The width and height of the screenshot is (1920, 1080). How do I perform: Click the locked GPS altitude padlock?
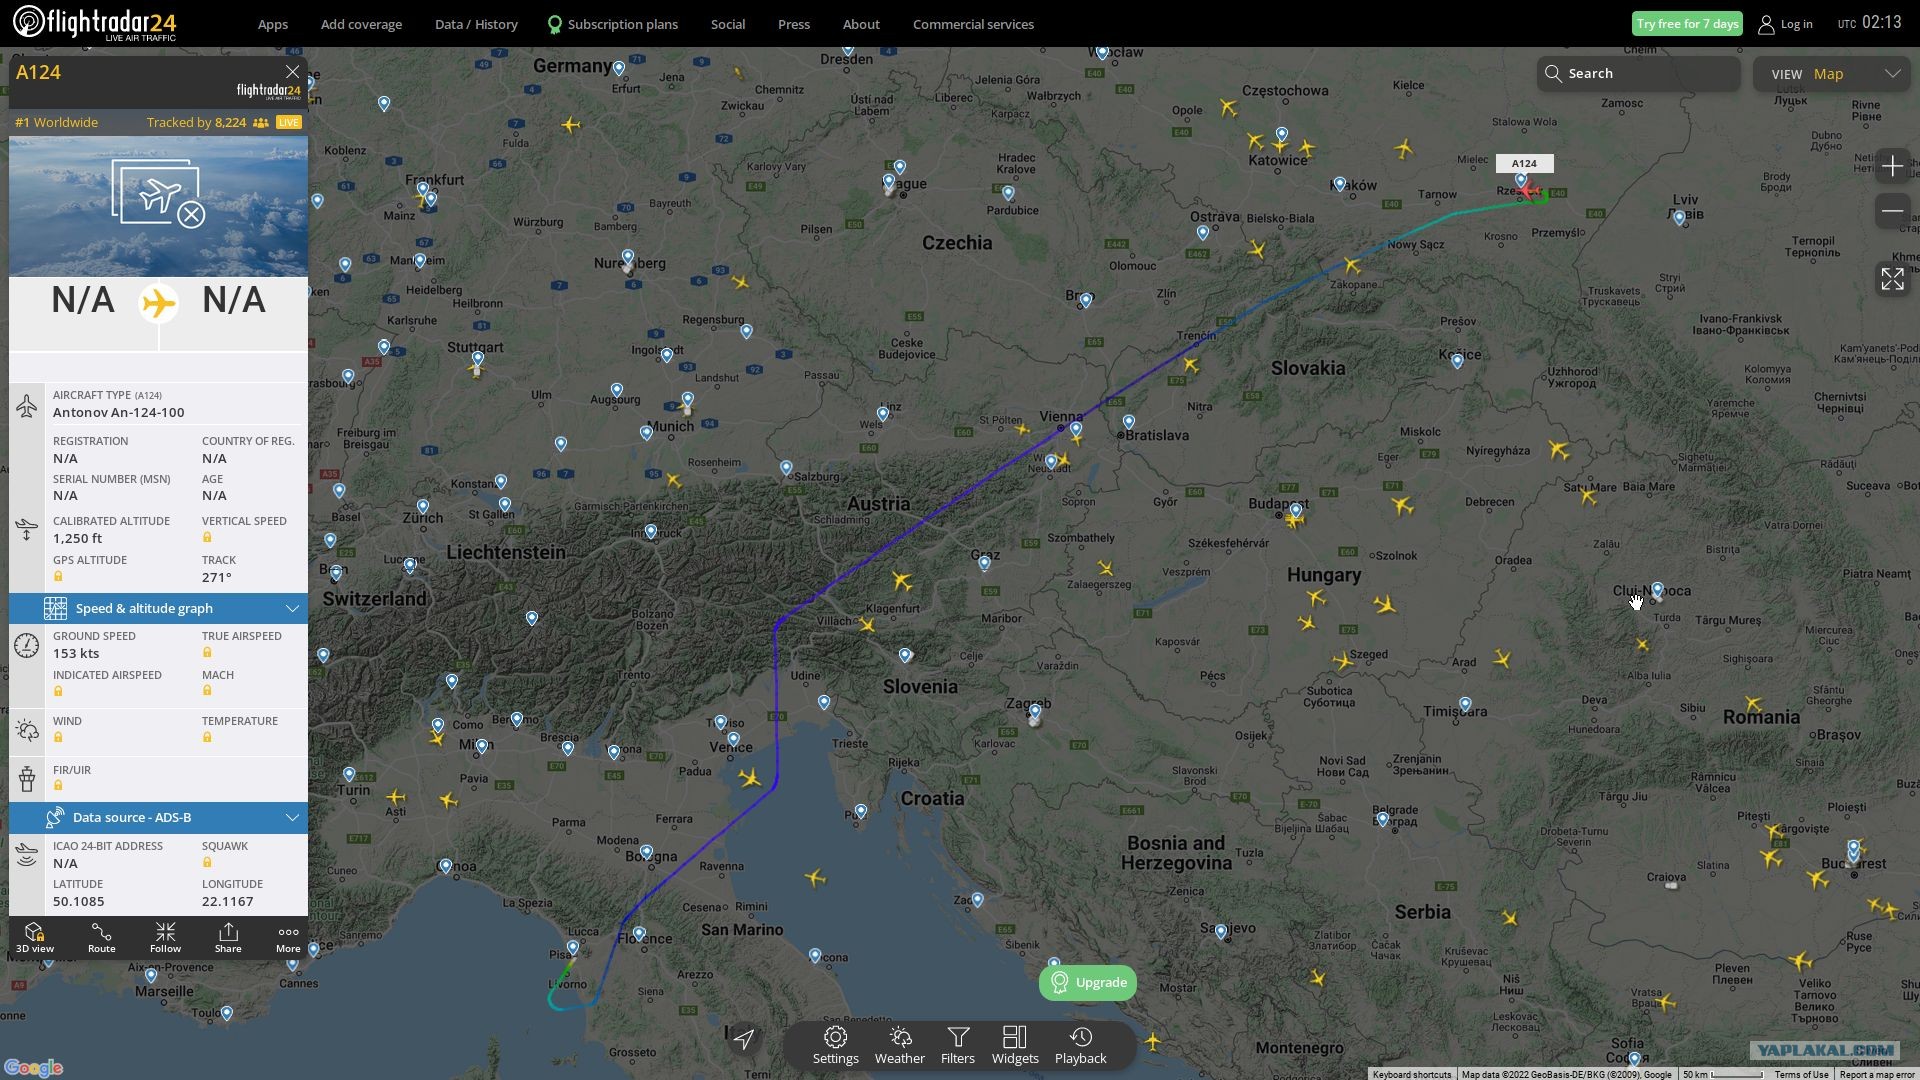click(x=58, y=577)
